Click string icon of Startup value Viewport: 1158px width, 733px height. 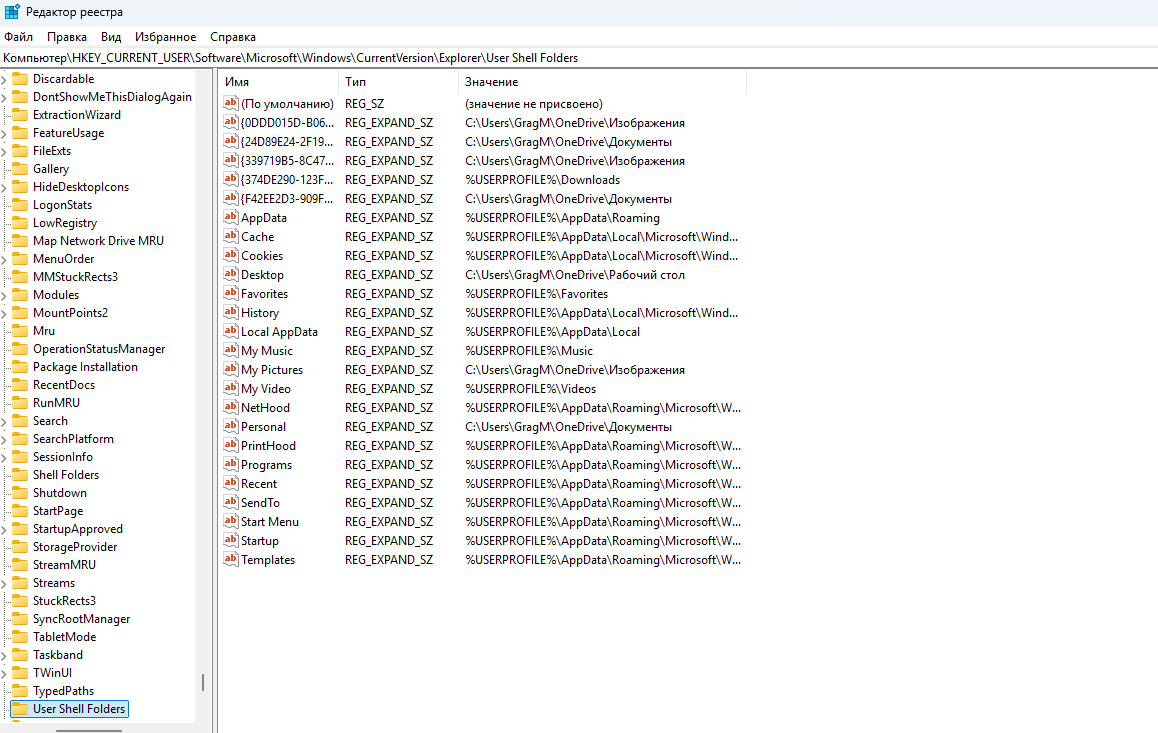tap(230, 540)
